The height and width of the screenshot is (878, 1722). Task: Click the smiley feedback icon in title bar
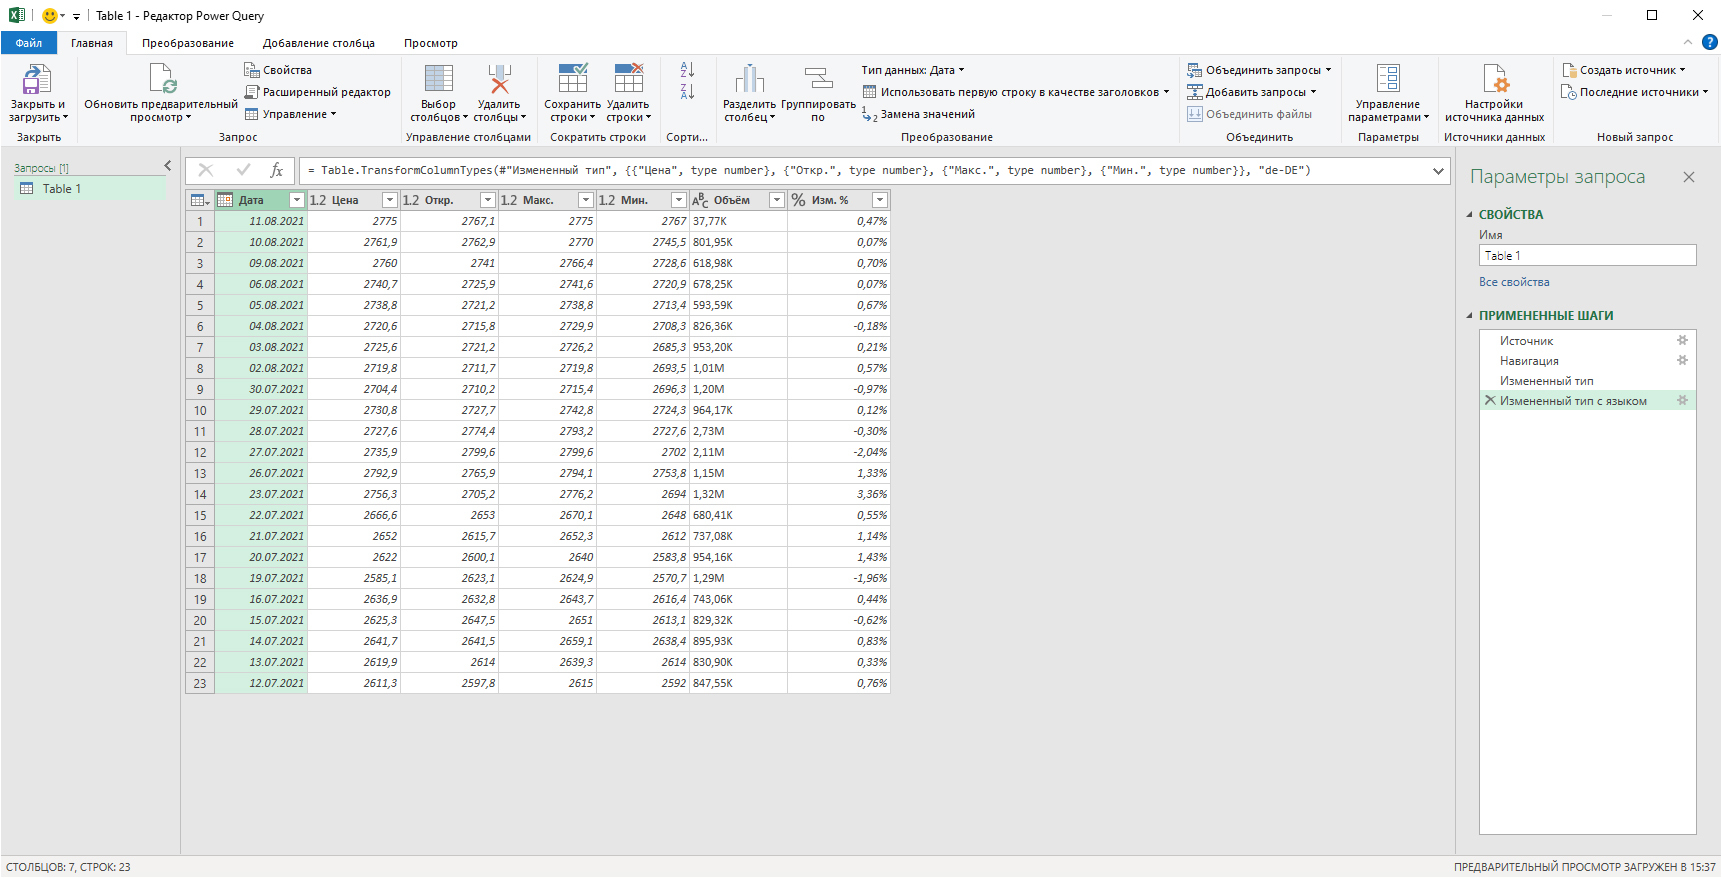(x=50, y=16)
